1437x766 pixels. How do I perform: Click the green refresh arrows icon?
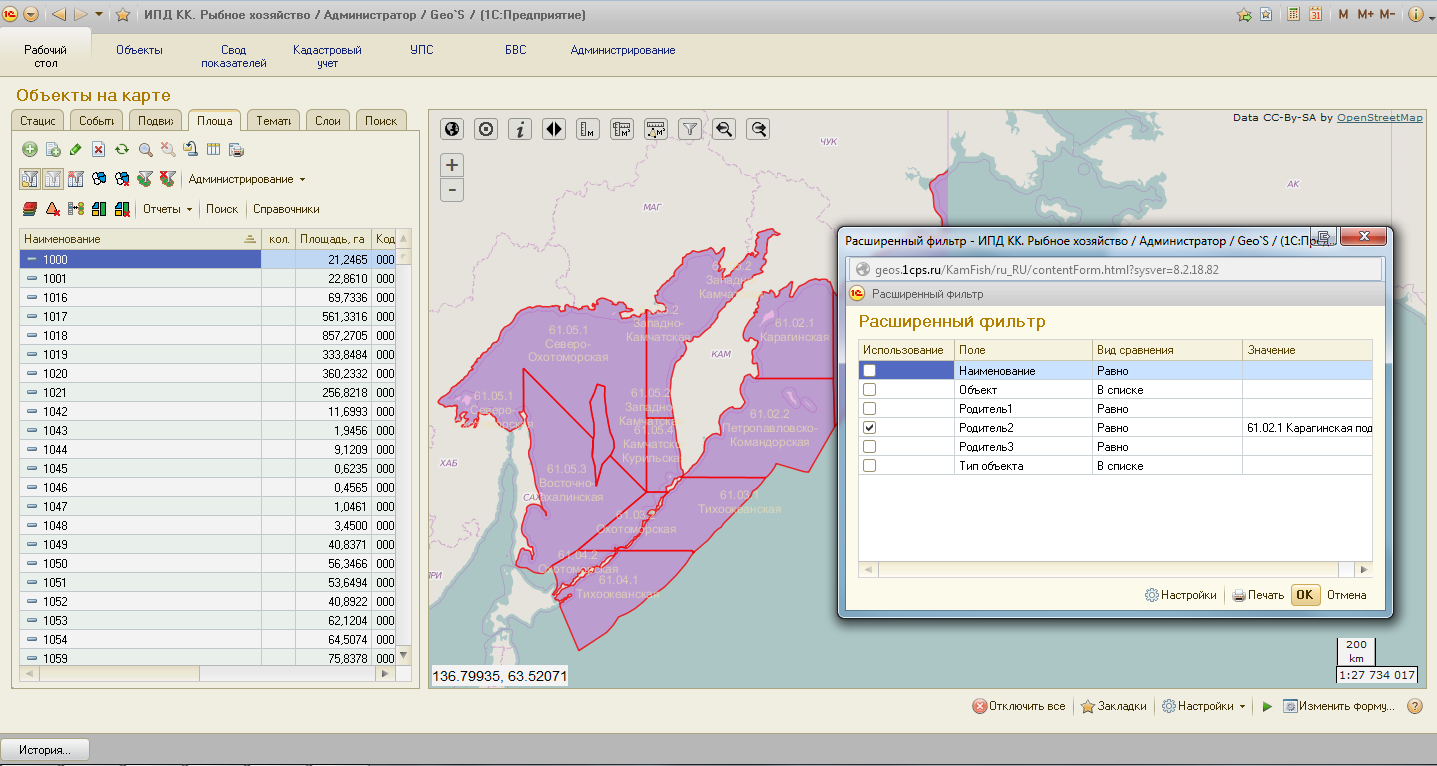122,149
